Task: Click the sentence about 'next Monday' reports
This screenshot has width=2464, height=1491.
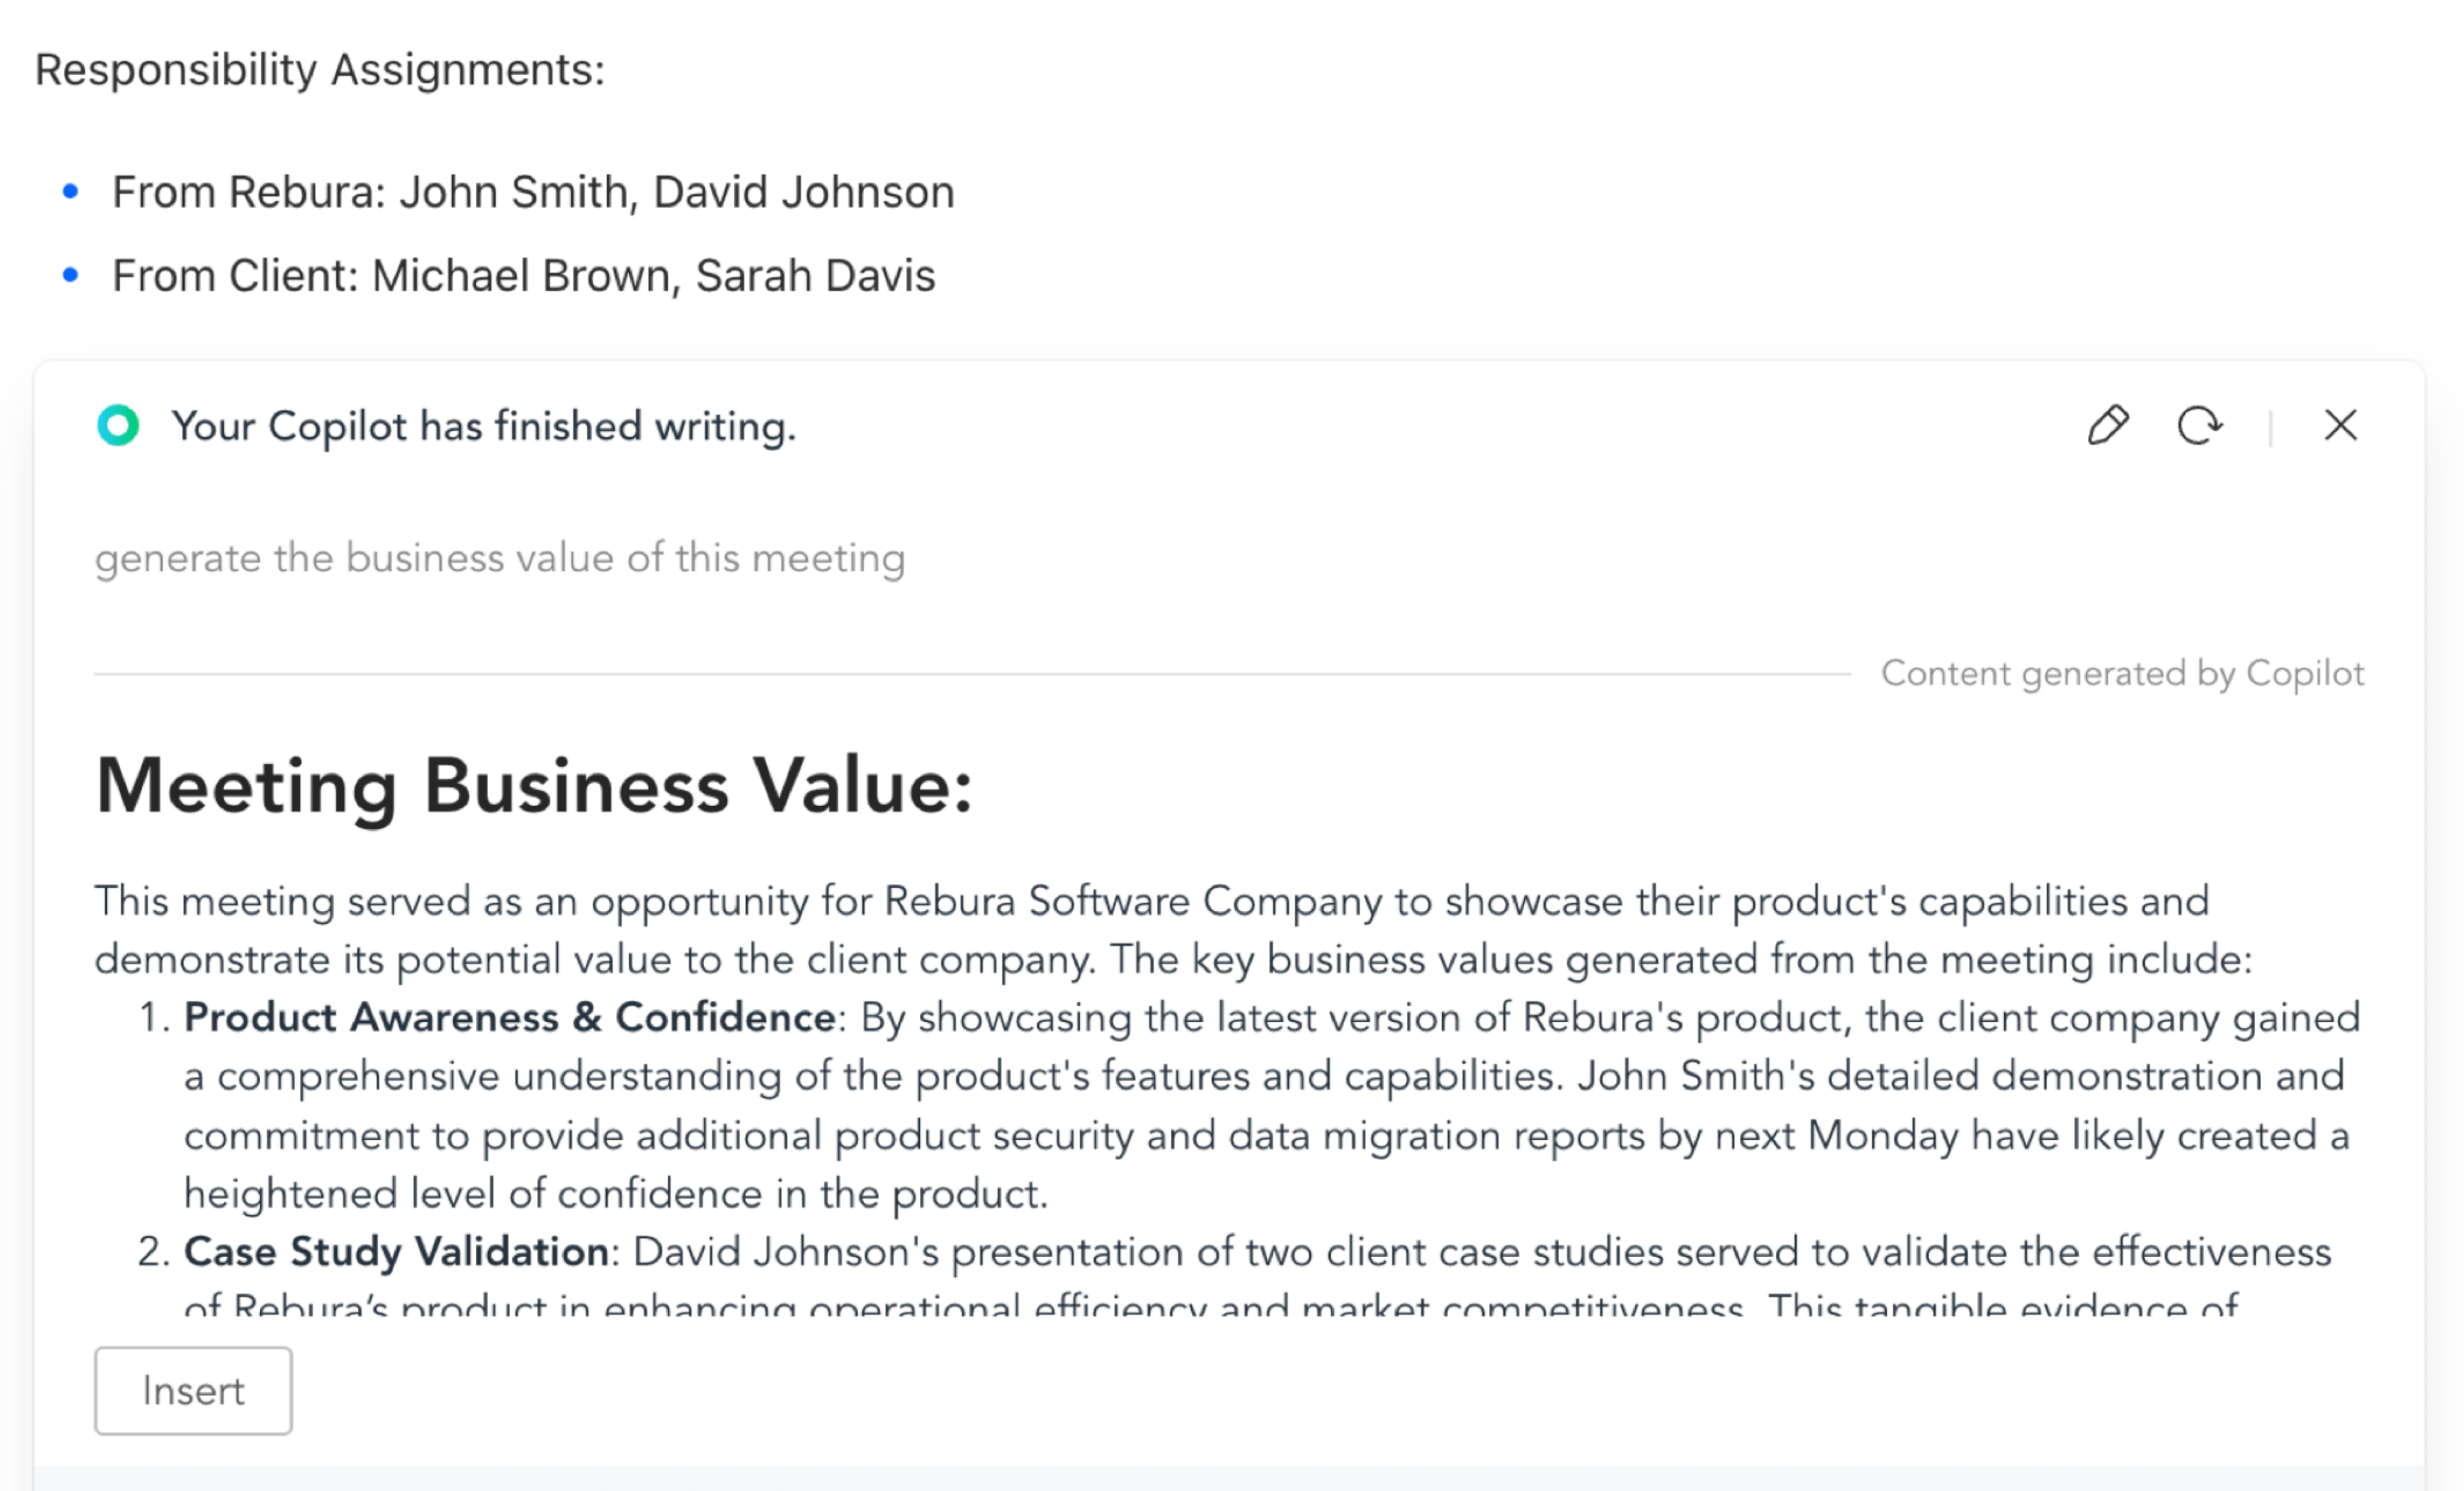Action: click(1265, 1135)
